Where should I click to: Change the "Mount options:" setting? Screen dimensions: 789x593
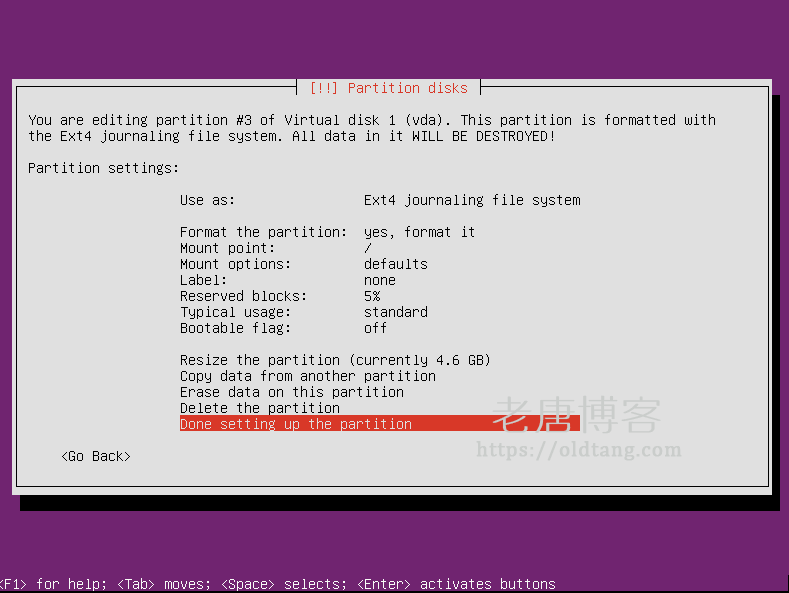(x=235, y=264)
